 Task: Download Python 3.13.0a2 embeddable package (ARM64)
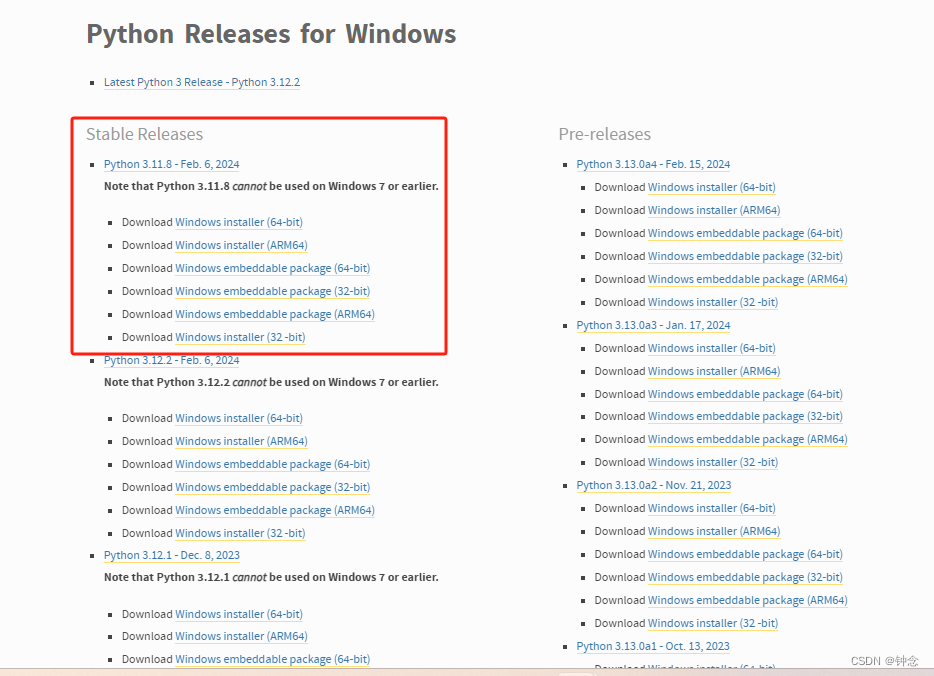[x=748, y=600]
